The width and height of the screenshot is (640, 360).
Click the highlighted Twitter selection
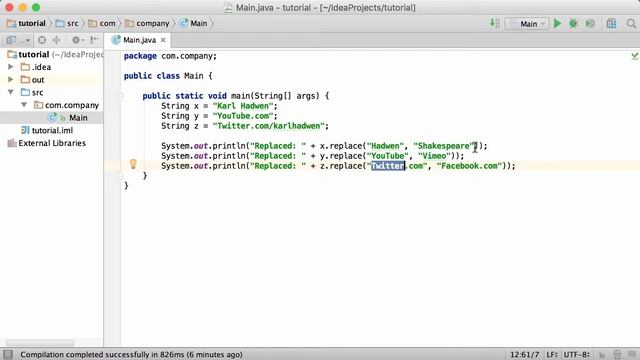click(388, 166)
